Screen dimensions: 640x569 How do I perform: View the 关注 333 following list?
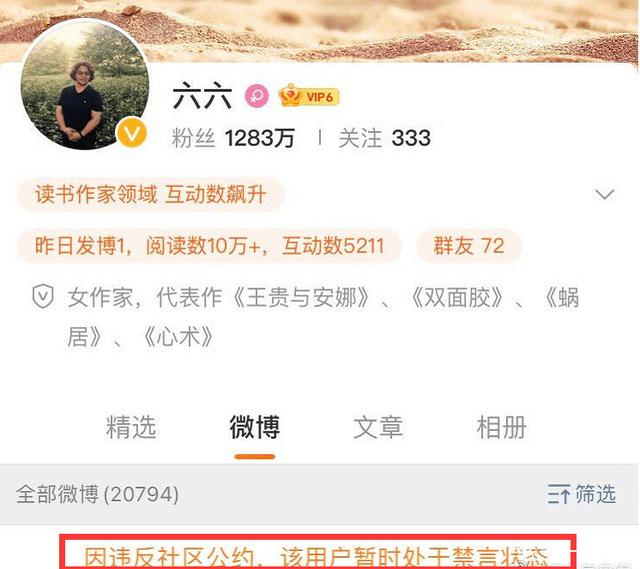tap(384, 138)
